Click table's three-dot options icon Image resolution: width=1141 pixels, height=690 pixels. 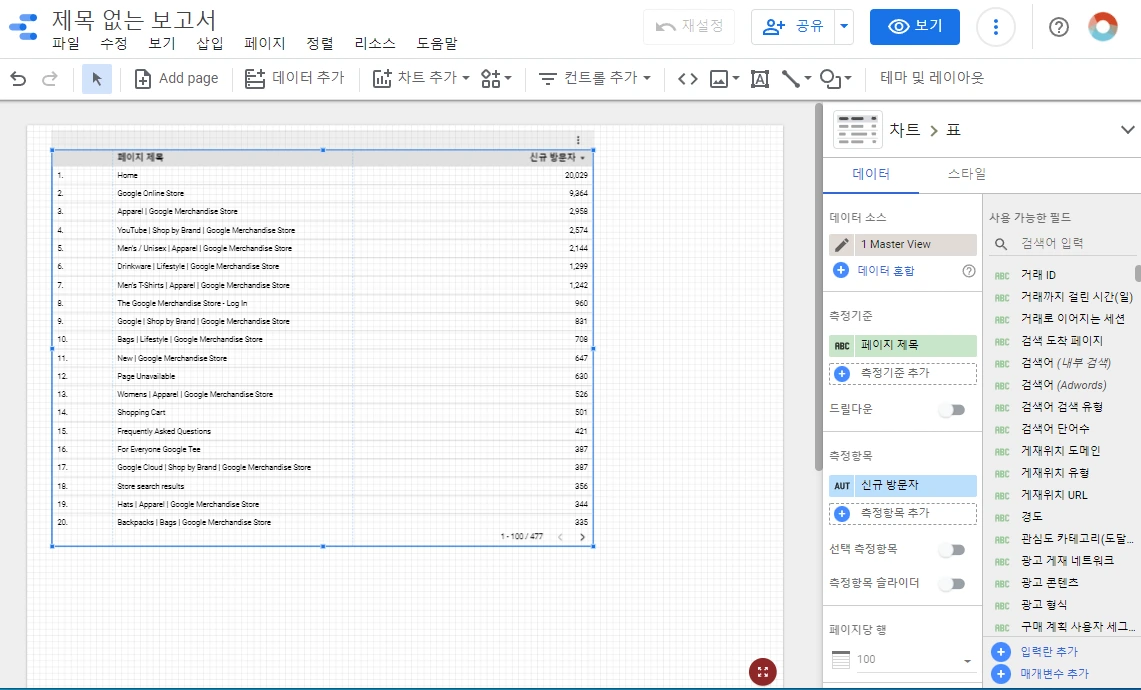coord(578,140)
